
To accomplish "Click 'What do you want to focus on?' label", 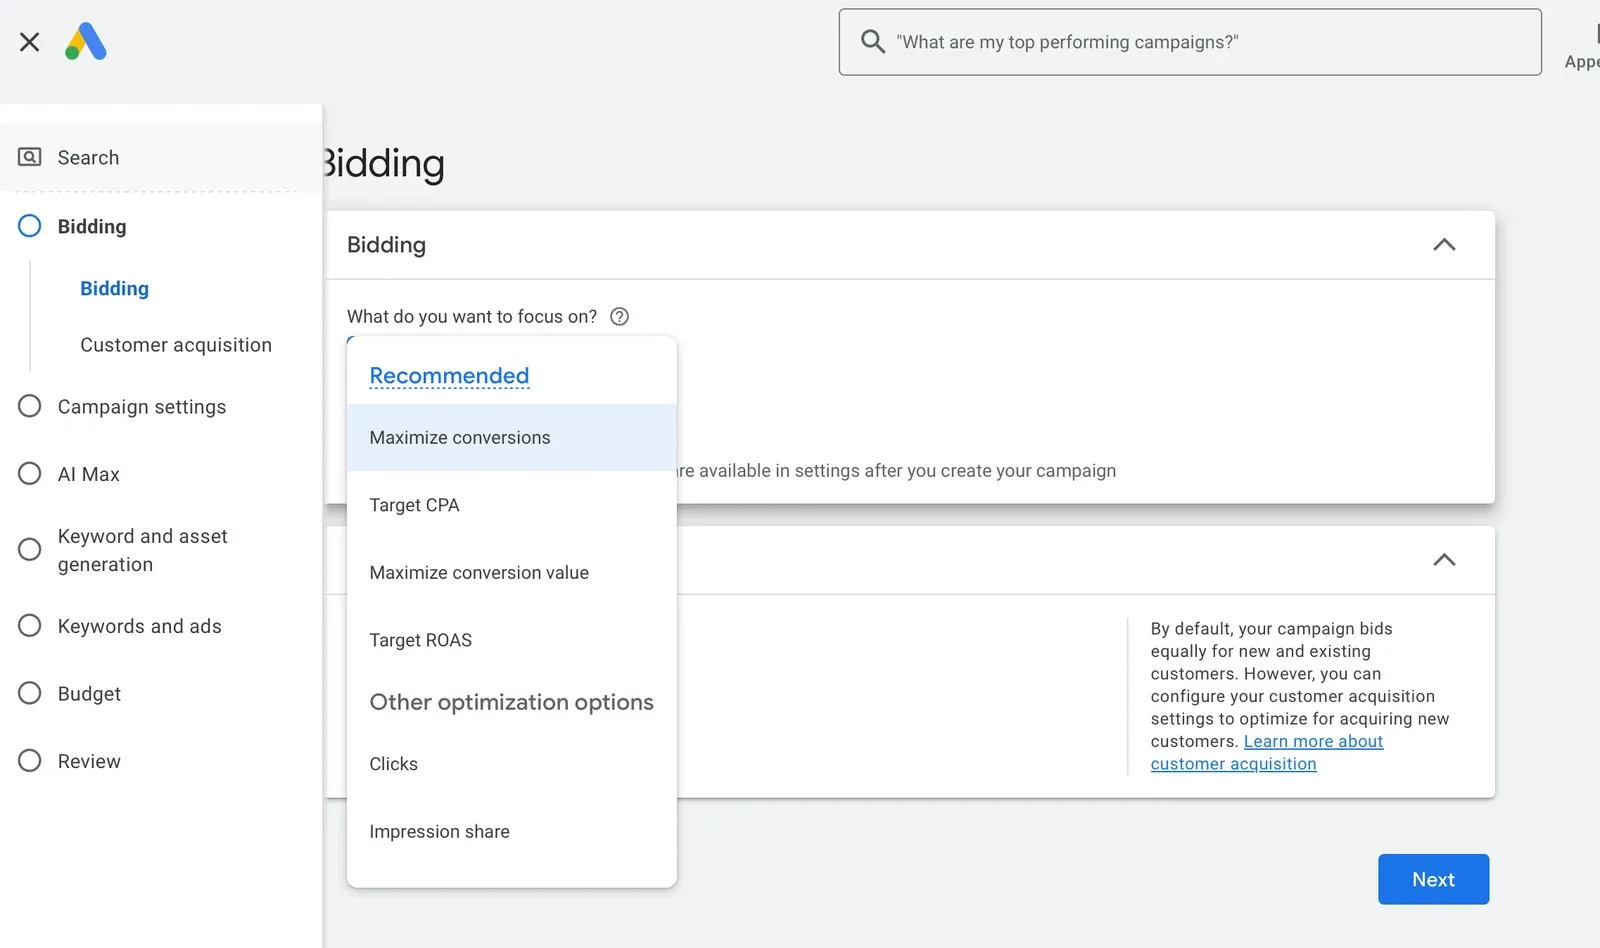I will (x=472, y=317).
